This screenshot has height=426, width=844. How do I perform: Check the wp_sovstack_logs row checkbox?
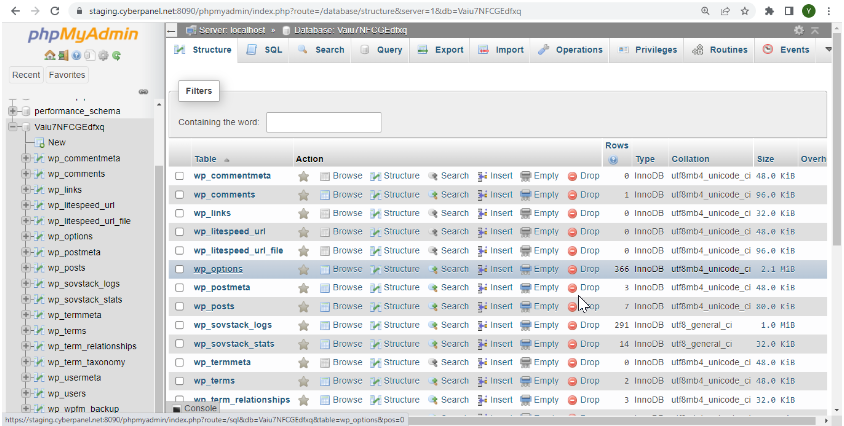180,325
